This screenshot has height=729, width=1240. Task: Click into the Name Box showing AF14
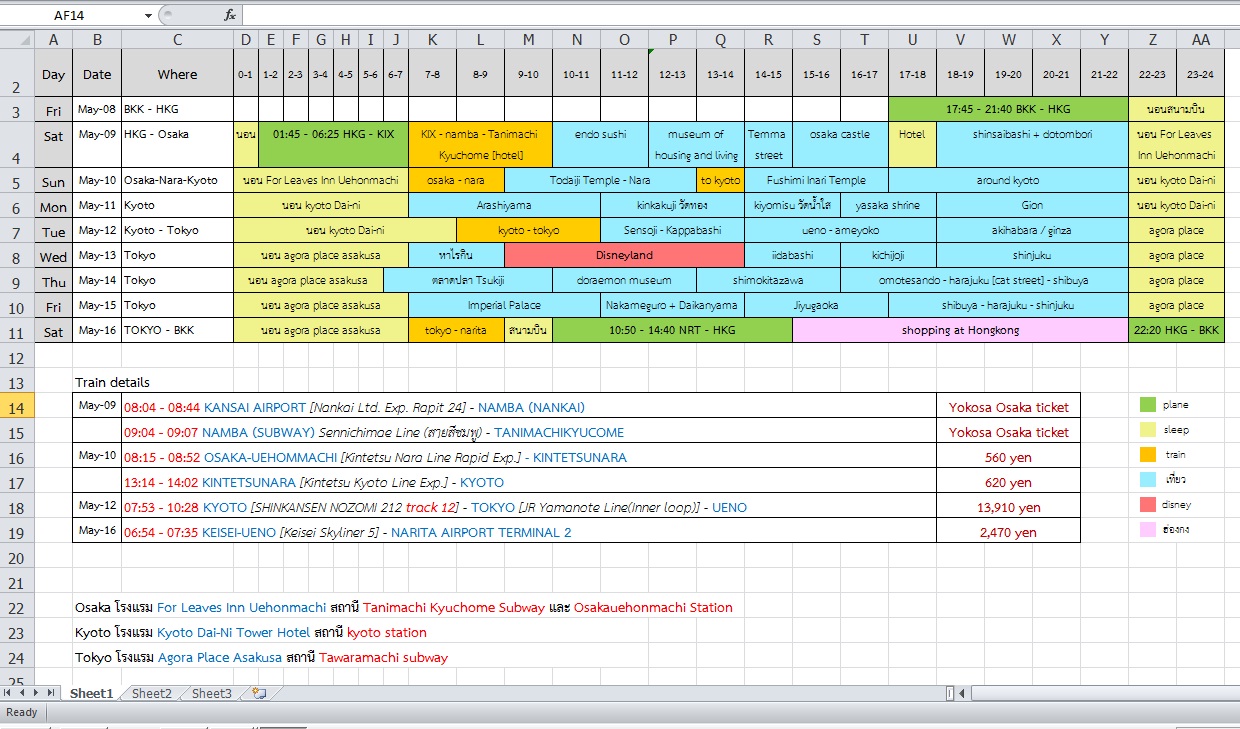[72, 15]
